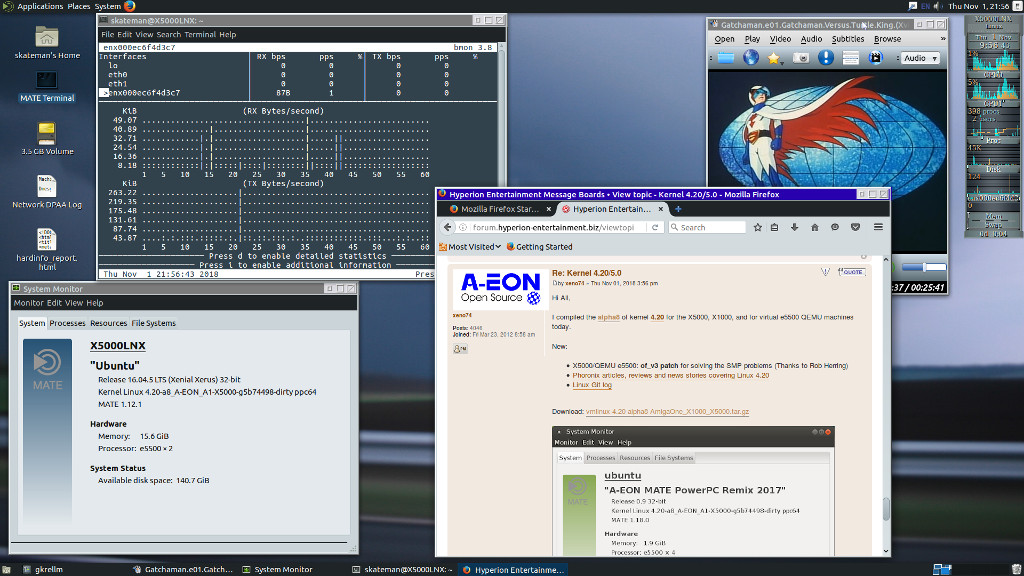Click Firefox URL address bar
The width and height of the screenshot is (1024, 576).
tap(553, 227)
